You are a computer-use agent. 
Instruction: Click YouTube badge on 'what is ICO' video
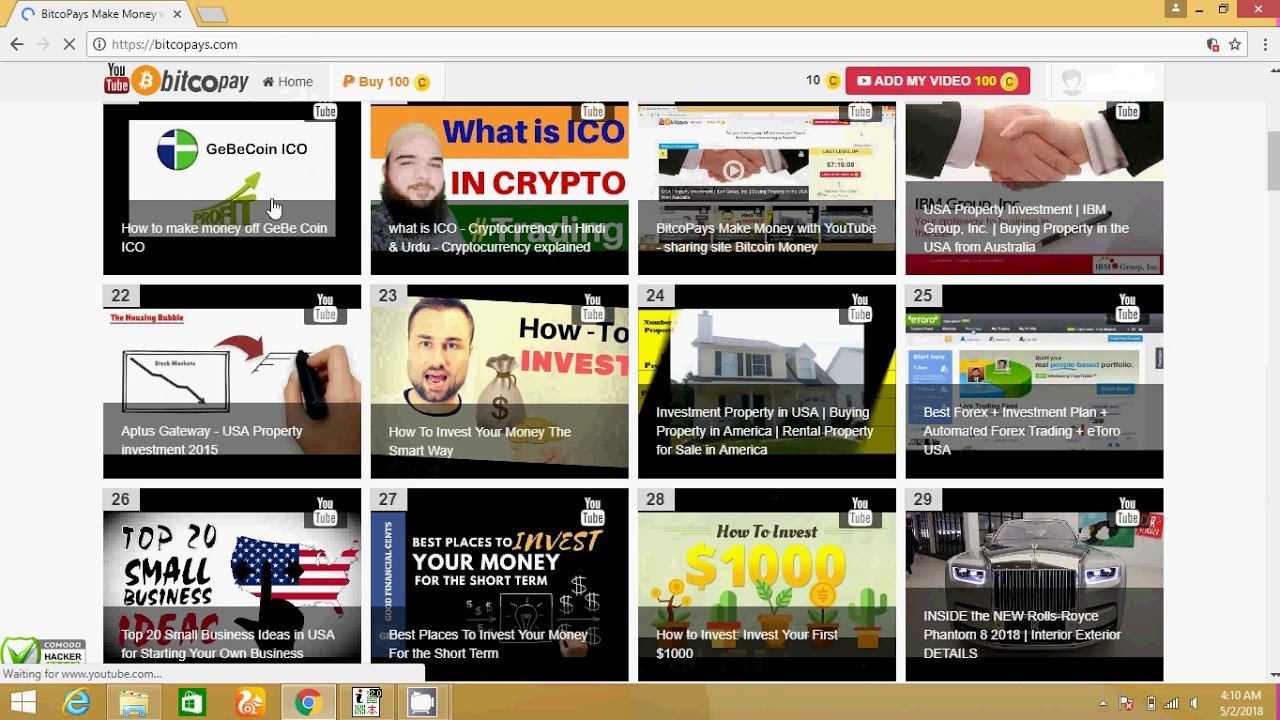[592, 111]
